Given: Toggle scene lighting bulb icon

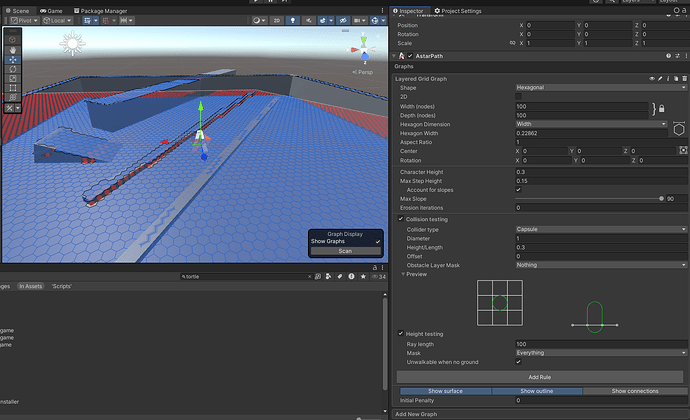Looking at the screenshot, I should coord(291,20).
